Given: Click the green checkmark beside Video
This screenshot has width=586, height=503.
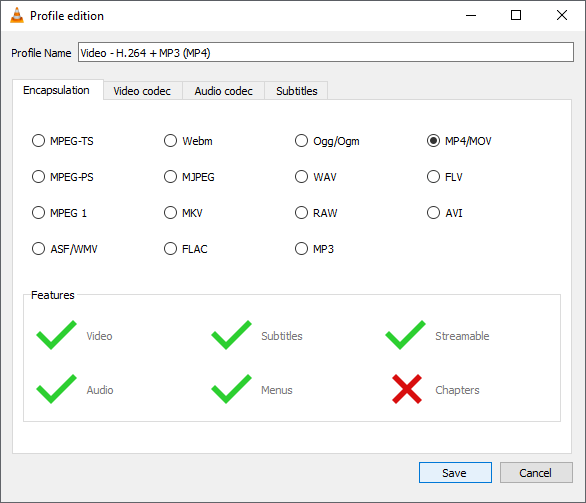Looking at the screenshot, I should pyautogui.click(x=56, y=335).
